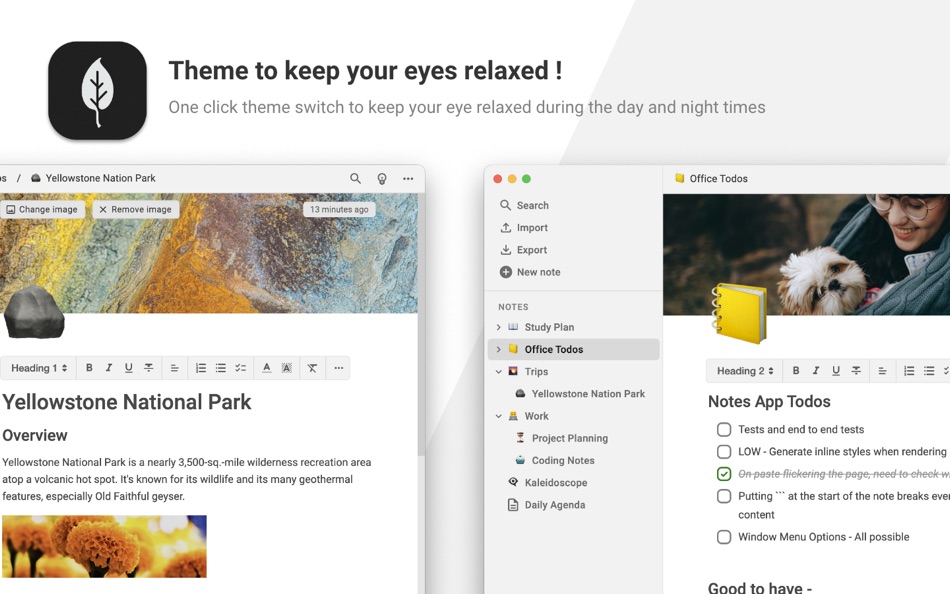This screenshot has width=950, height=594.
Task: Toggle strikethrough in Office Todos toolbar
Action: pos(855,371)
